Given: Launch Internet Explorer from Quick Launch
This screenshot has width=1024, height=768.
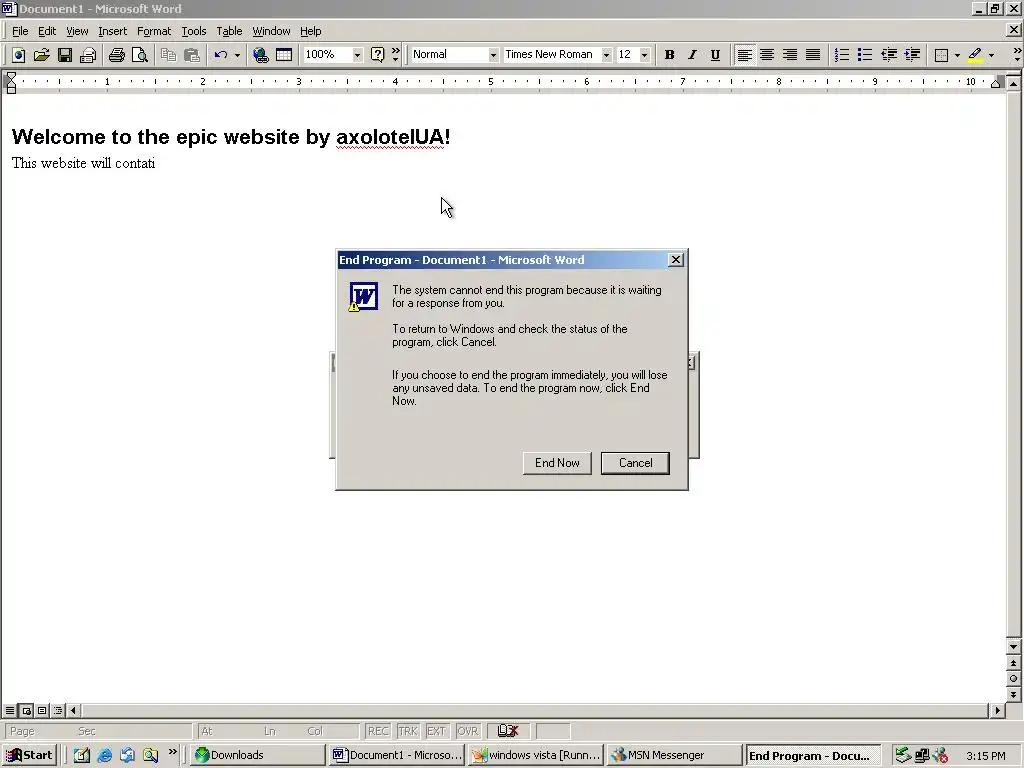Looking at the screenshot, I should (104, 756).
